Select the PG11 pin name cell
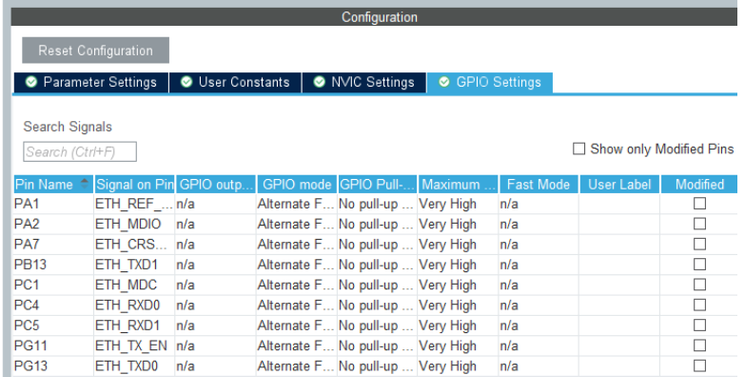 point(53,346)
